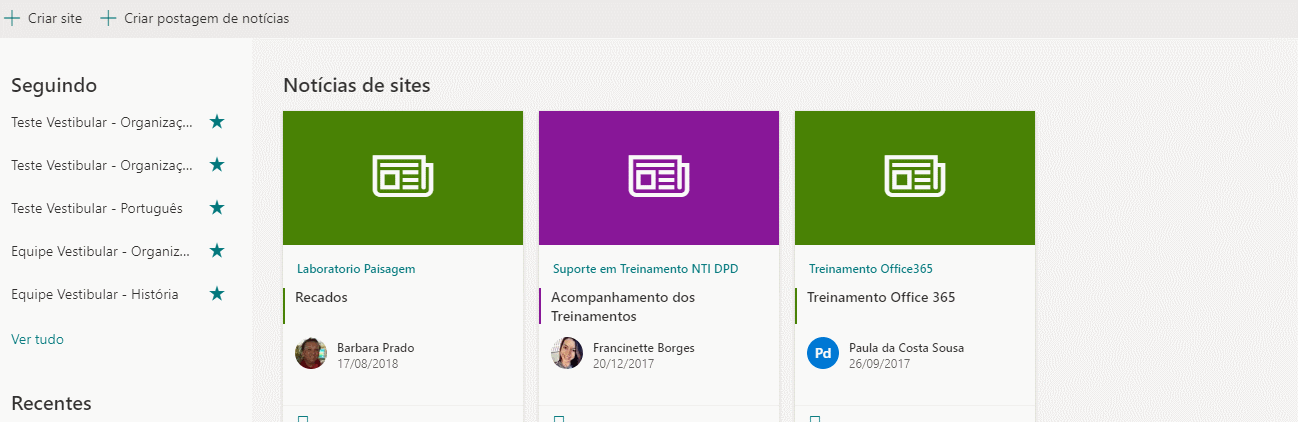Click the Seguindo section heading
1298x422 pixels.
point(54,86)
